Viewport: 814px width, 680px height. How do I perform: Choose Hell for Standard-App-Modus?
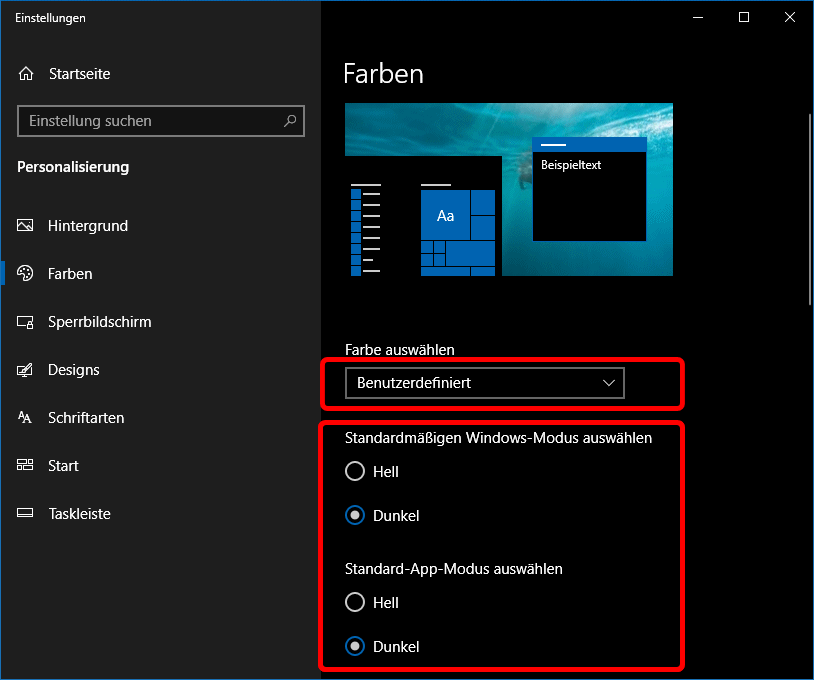[354, 602]
